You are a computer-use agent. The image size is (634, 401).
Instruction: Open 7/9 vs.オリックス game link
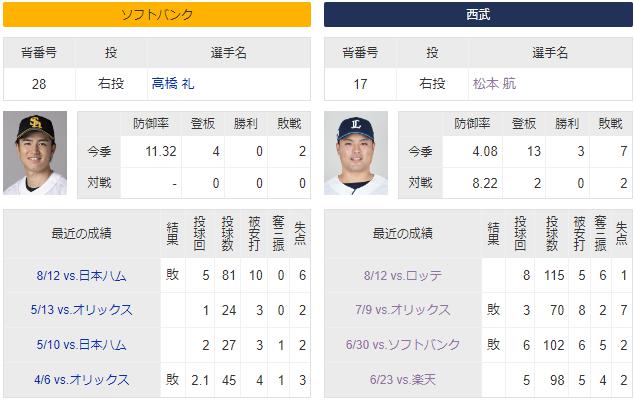[x=403, y=310]
